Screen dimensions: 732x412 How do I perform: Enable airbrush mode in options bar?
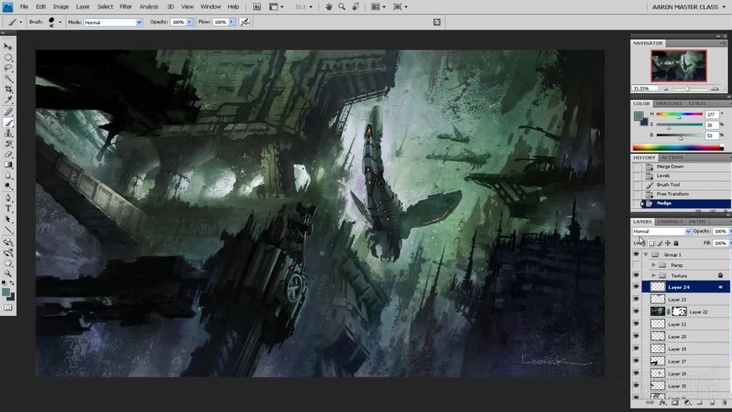245,22
